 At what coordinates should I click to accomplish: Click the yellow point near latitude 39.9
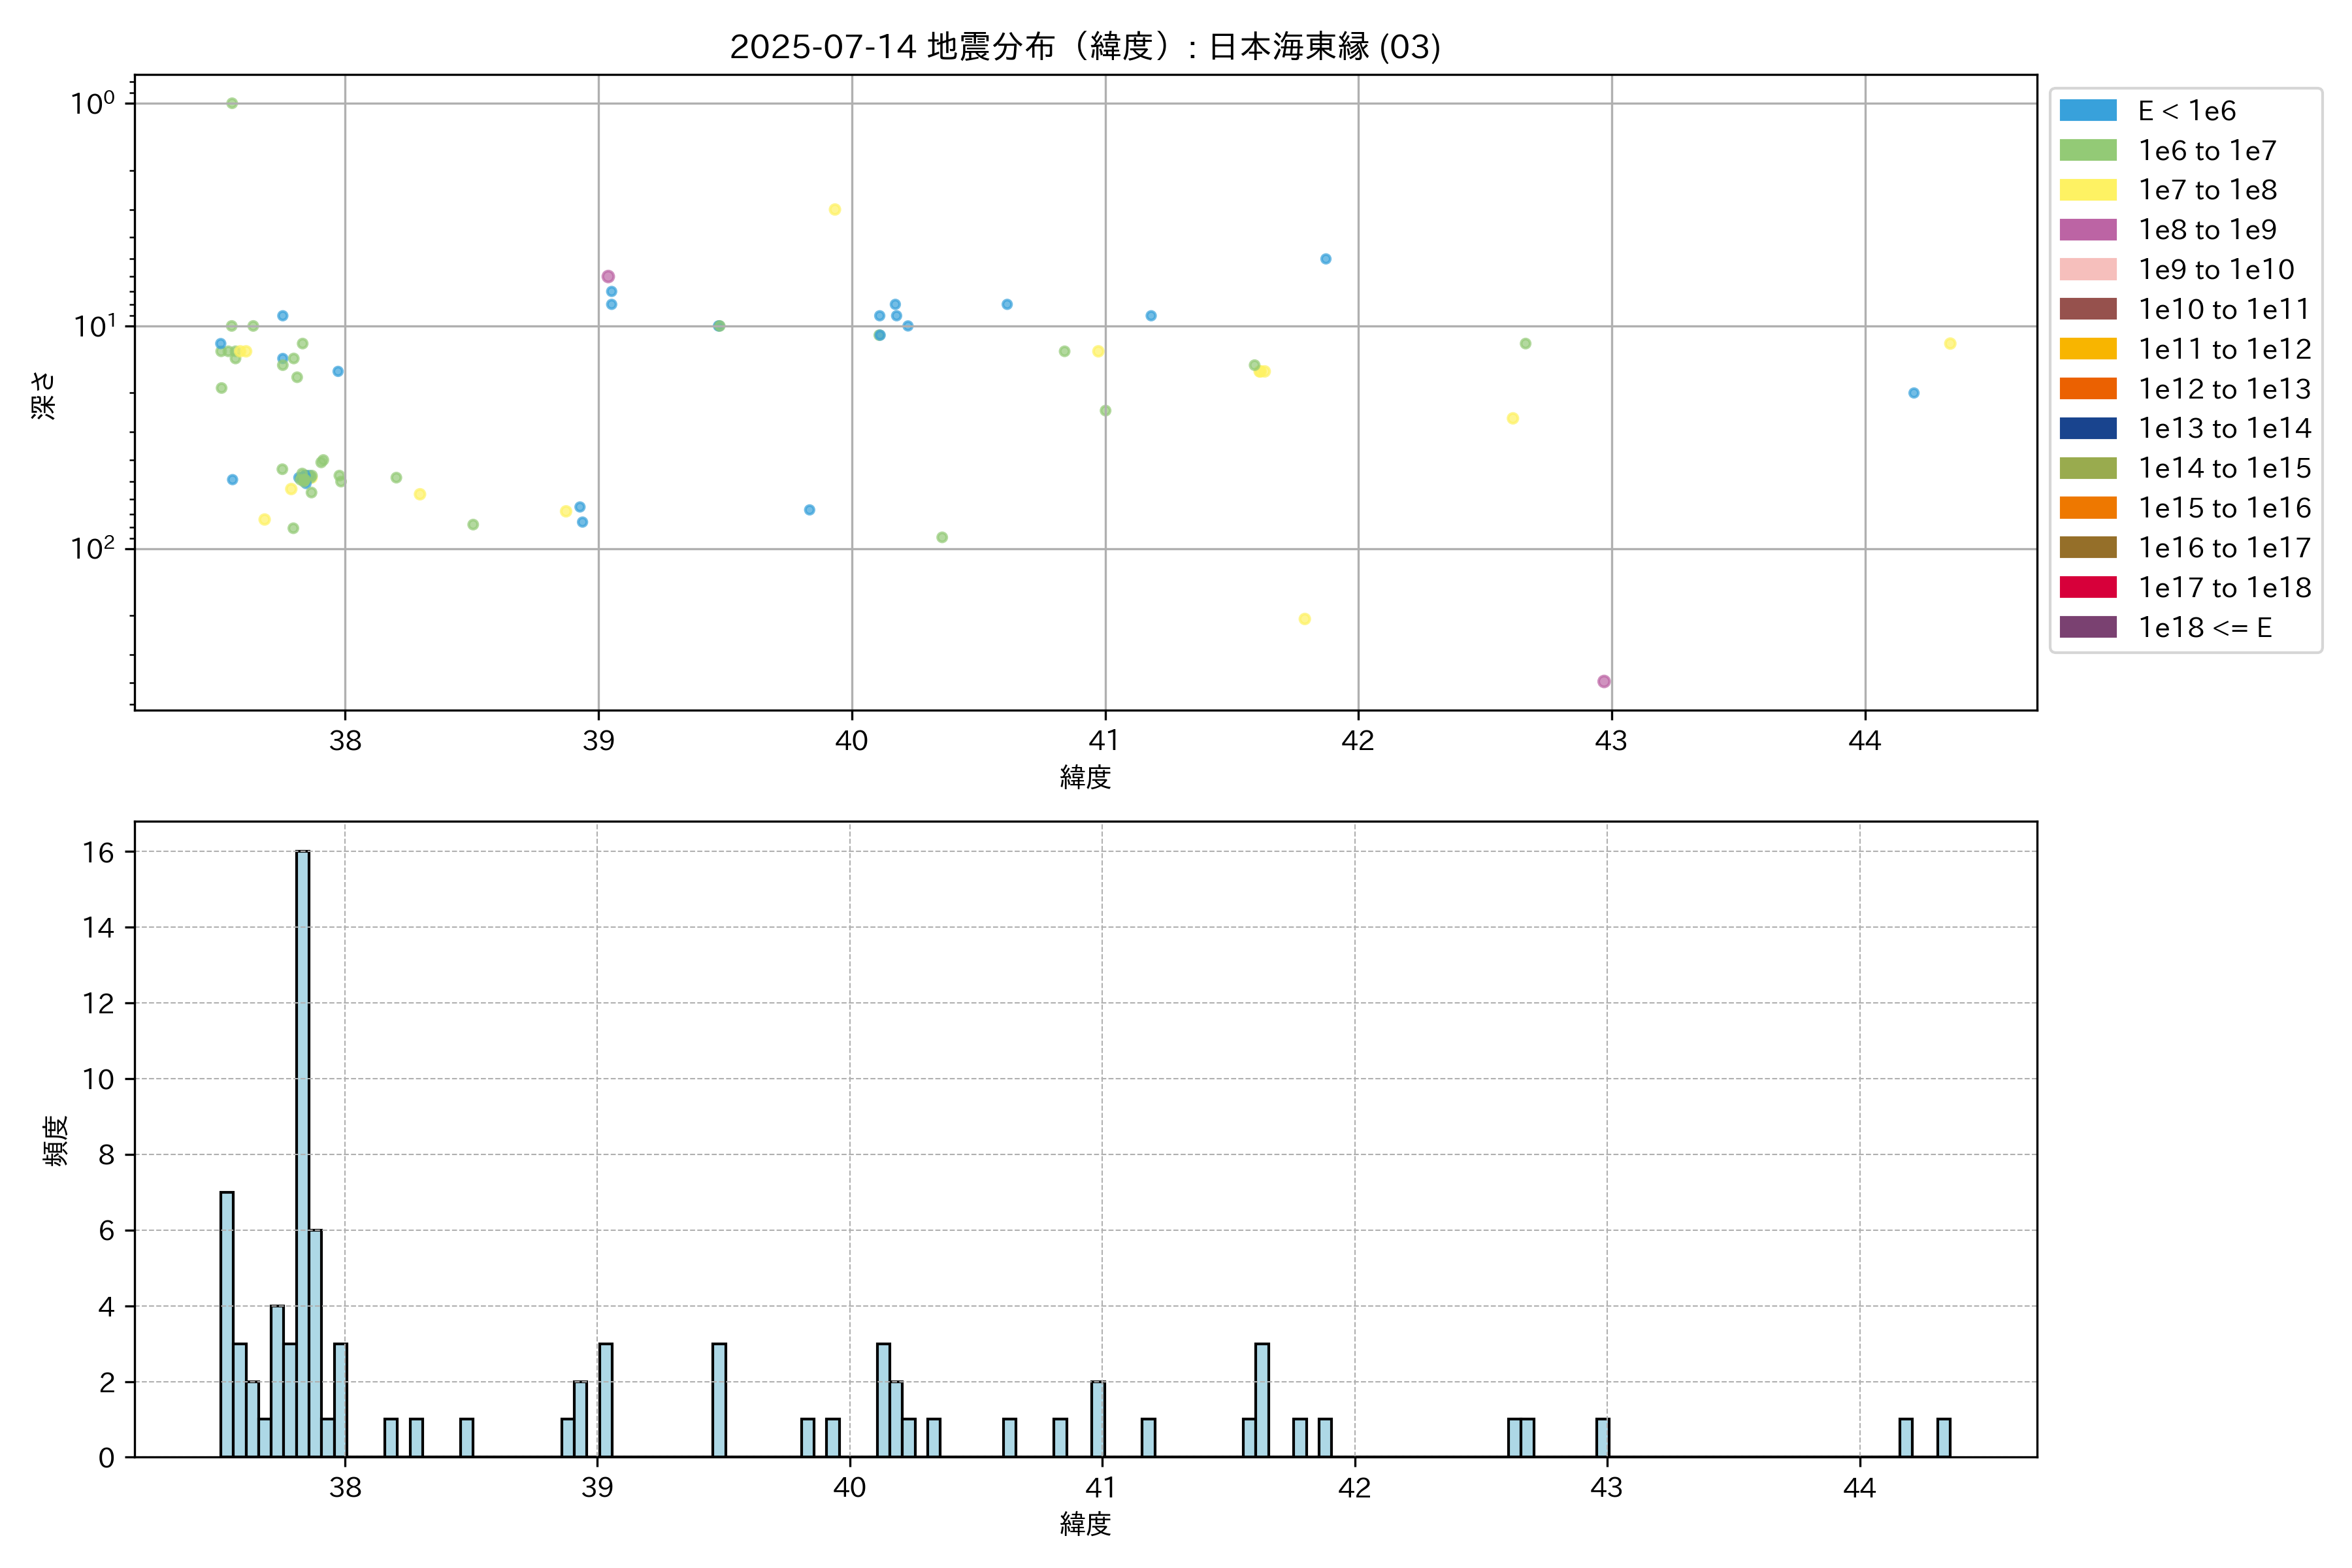pos(834,209)
